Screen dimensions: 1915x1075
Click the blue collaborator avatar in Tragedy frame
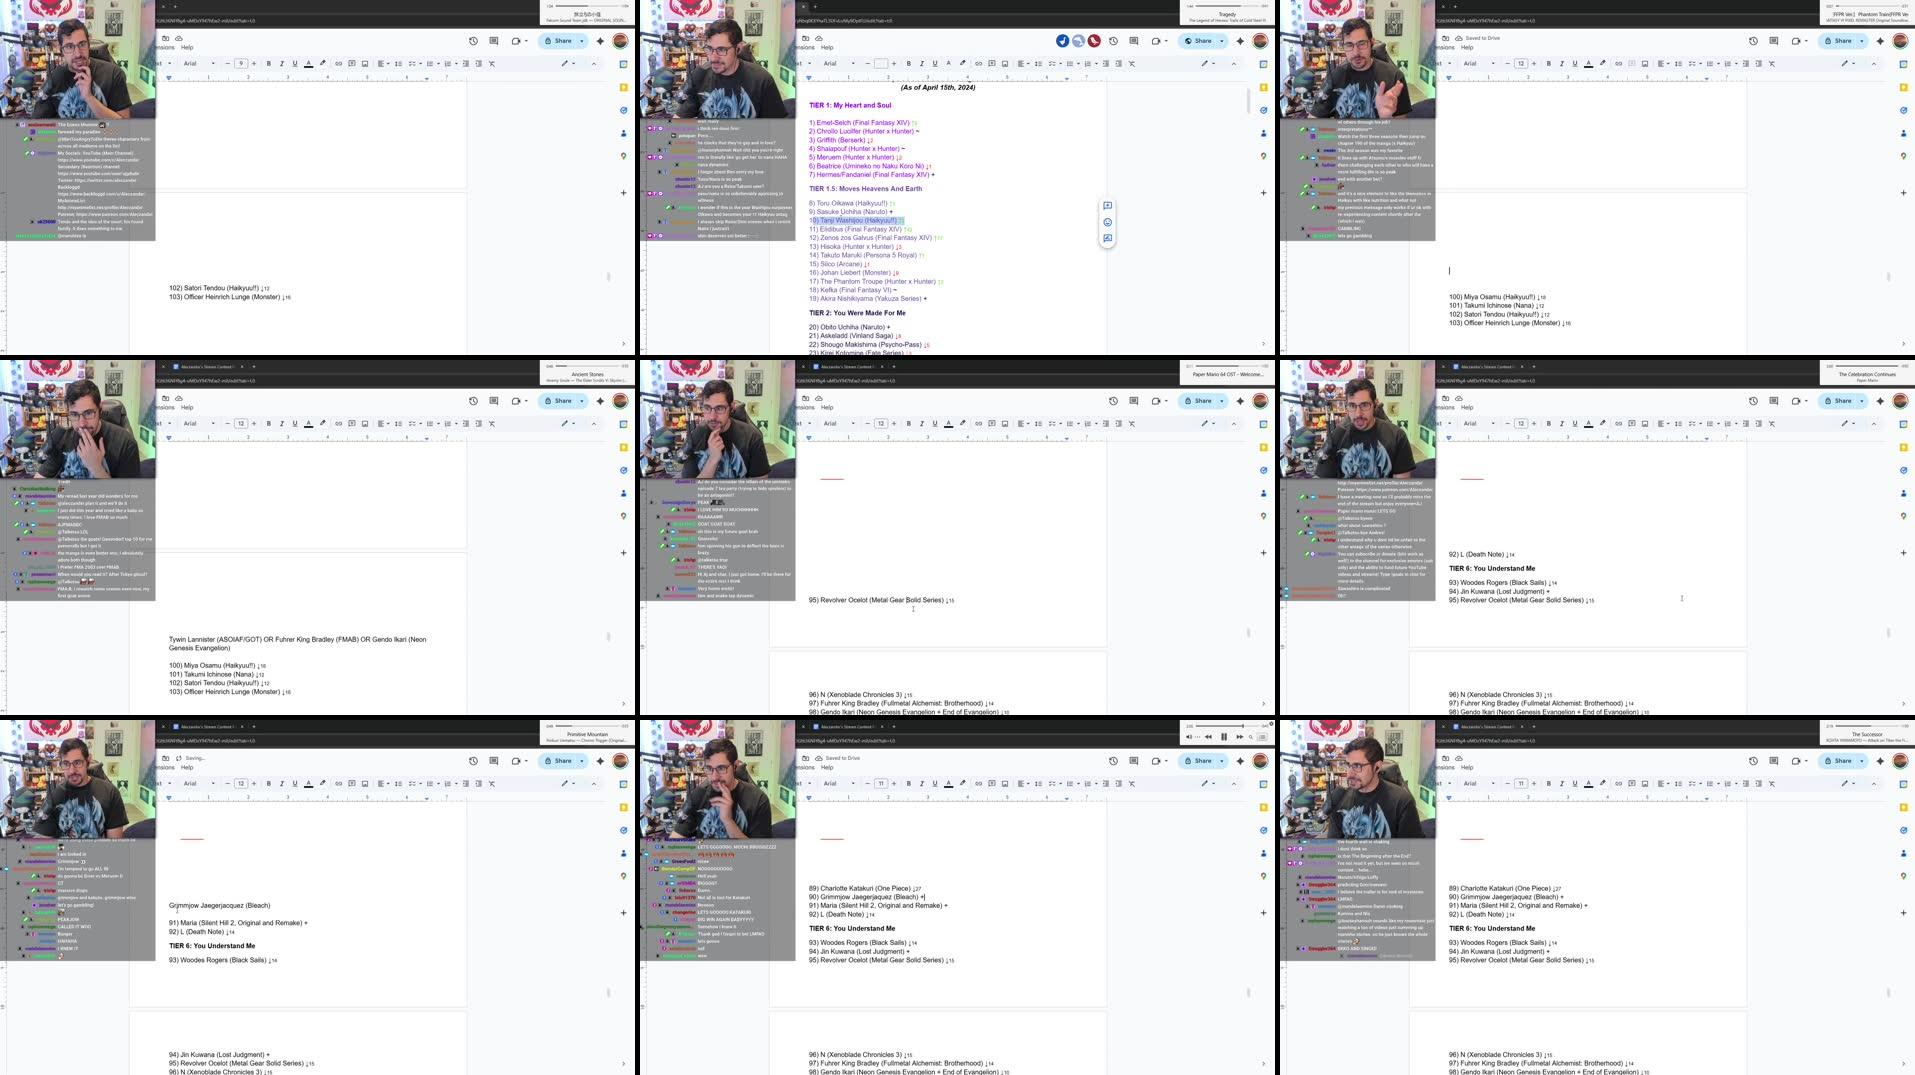(1062, 41)
